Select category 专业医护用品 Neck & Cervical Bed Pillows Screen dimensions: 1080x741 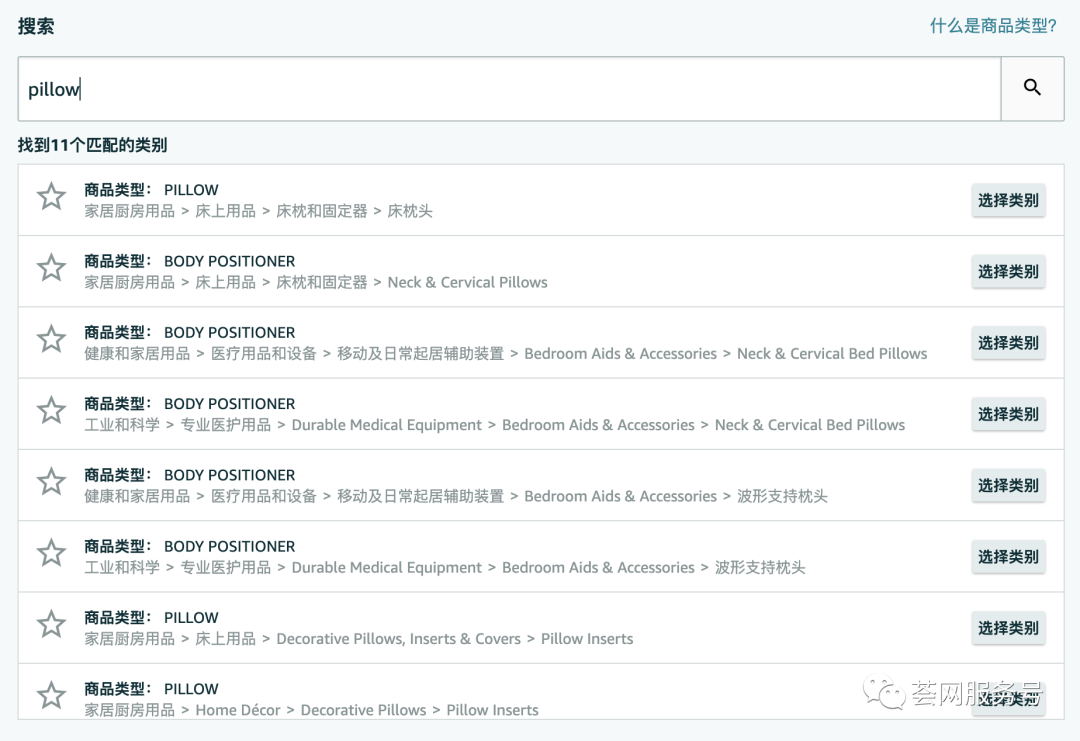coord(1008,414)
